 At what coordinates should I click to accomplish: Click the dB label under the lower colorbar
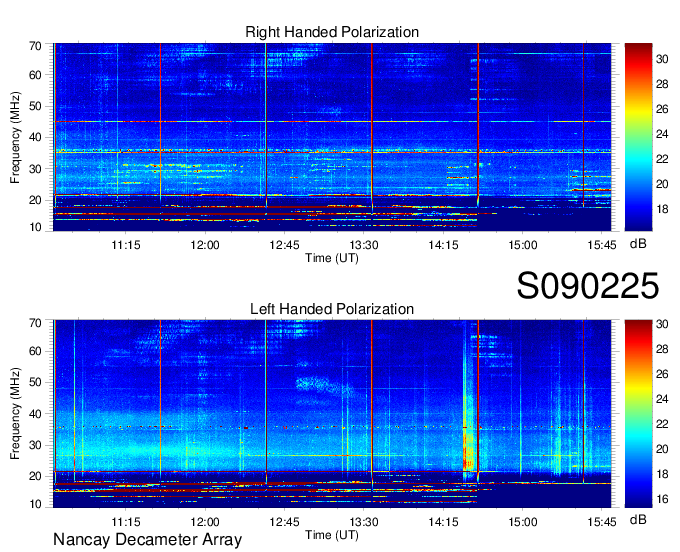638,519
